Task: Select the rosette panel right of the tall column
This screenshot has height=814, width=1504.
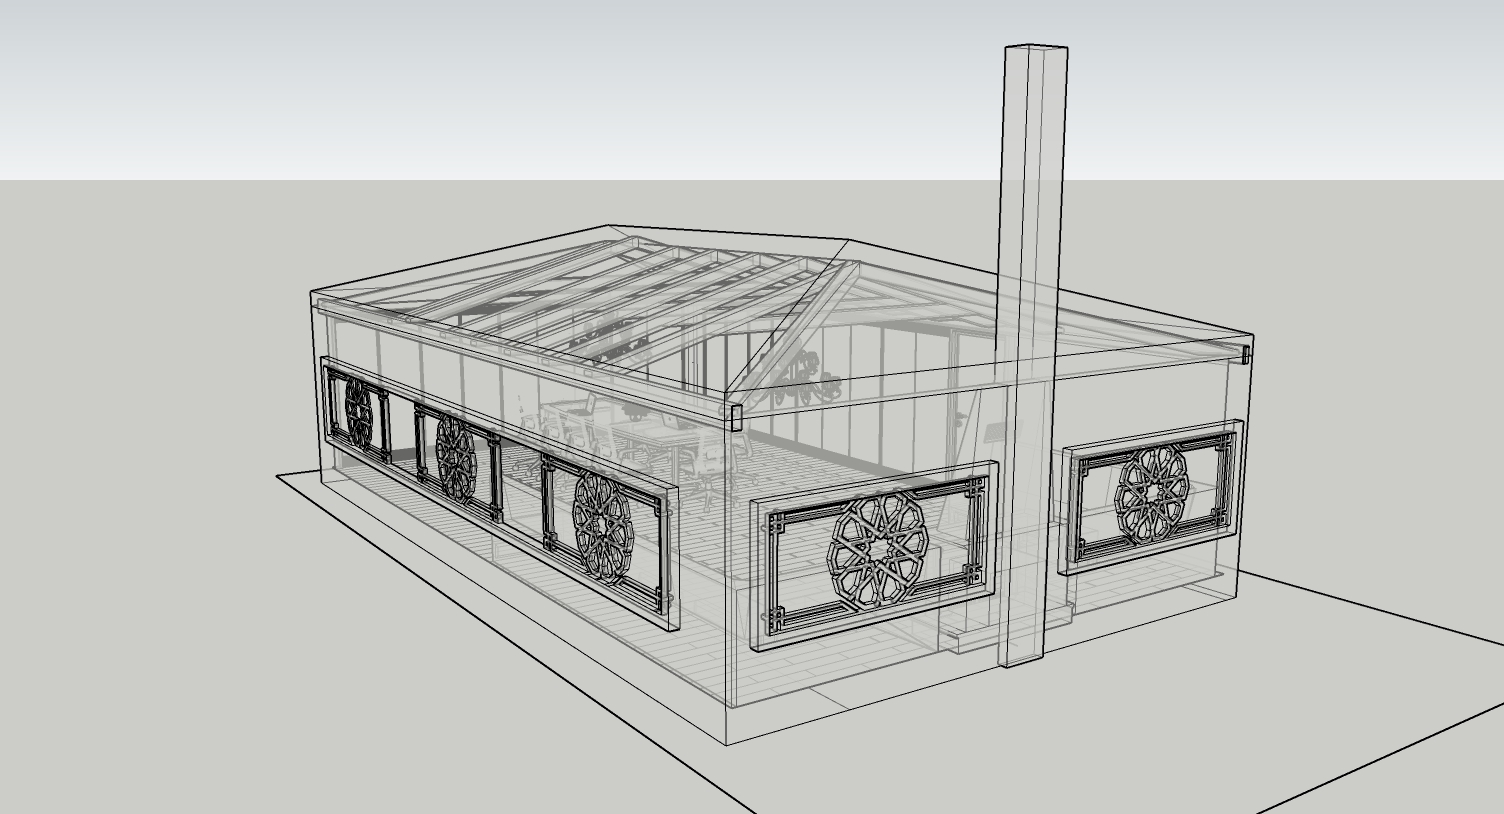Action: click(x=1152, y=496)
